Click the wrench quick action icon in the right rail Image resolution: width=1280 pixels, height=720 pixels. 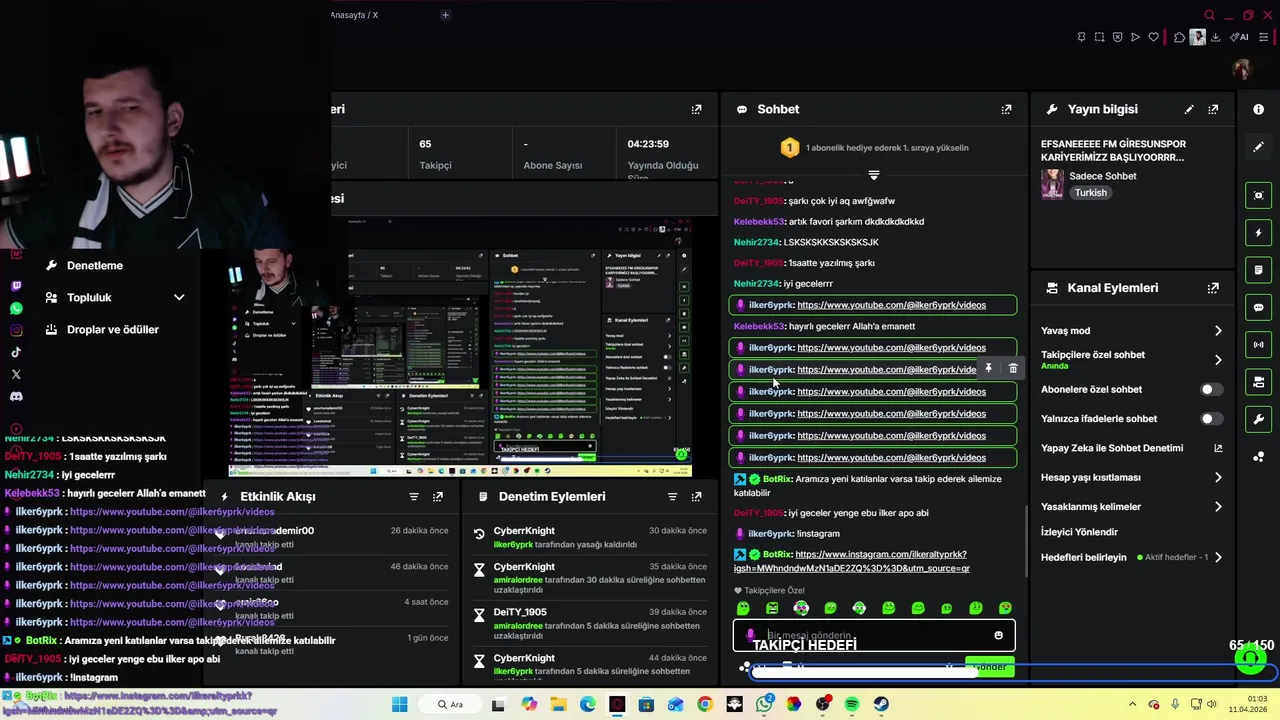1259,419
